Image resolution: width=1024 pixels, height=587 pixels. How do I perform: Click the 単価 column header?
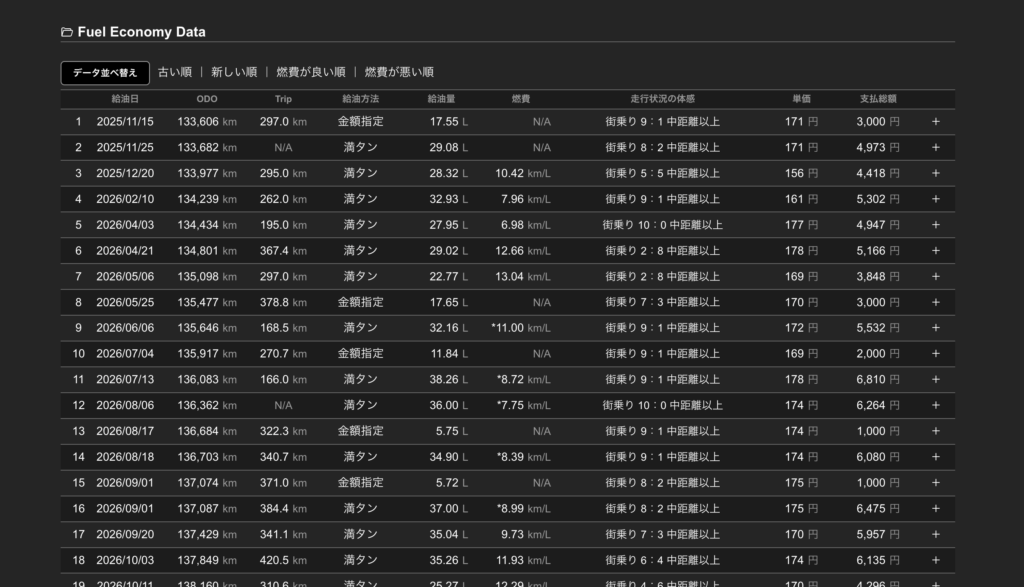click(x=801, y=99)
